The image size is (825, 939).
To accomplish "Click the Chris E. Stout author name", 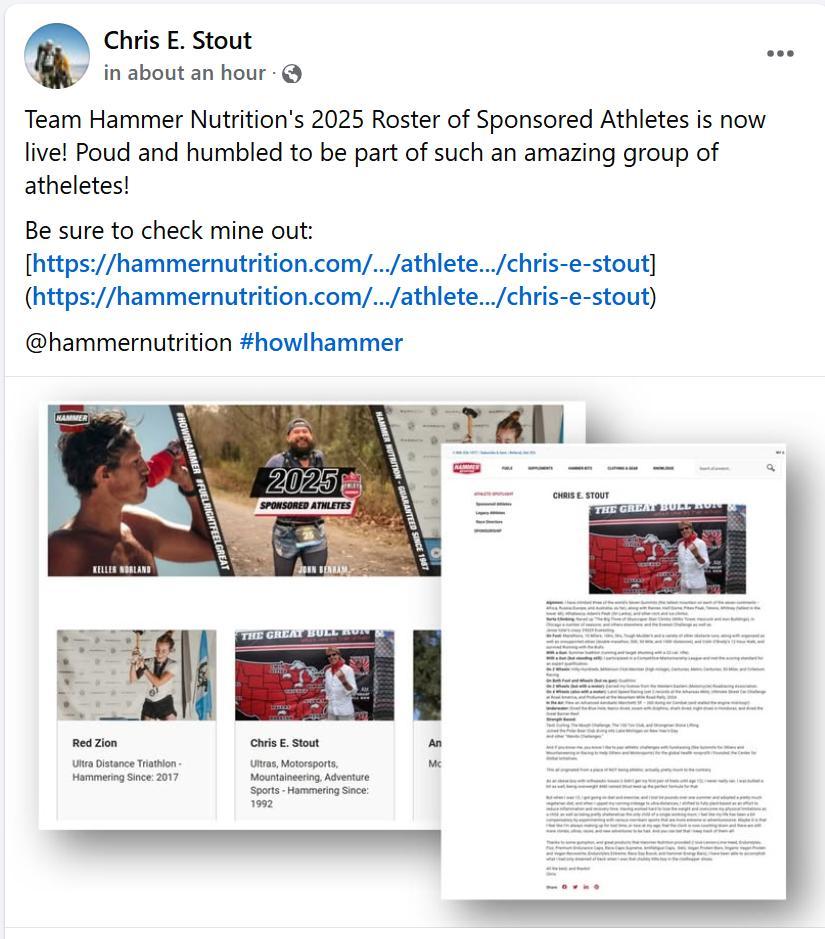I will pyautogui.click(x=177, y=41).
